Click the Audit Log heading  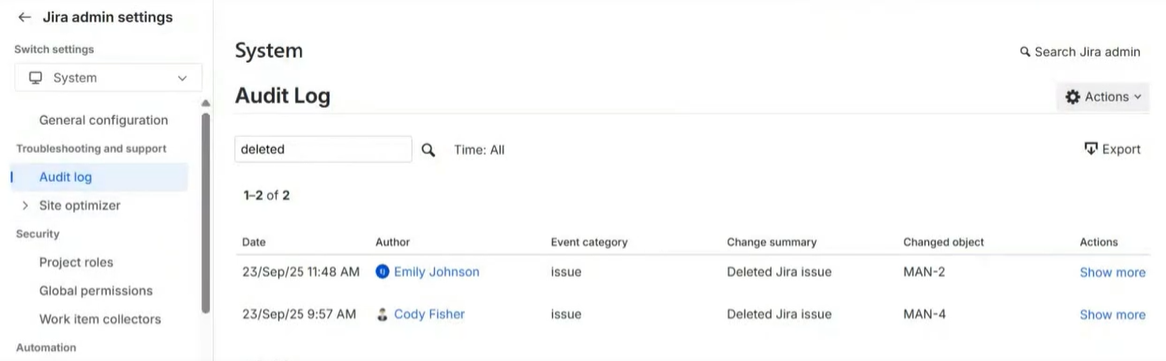283,96
